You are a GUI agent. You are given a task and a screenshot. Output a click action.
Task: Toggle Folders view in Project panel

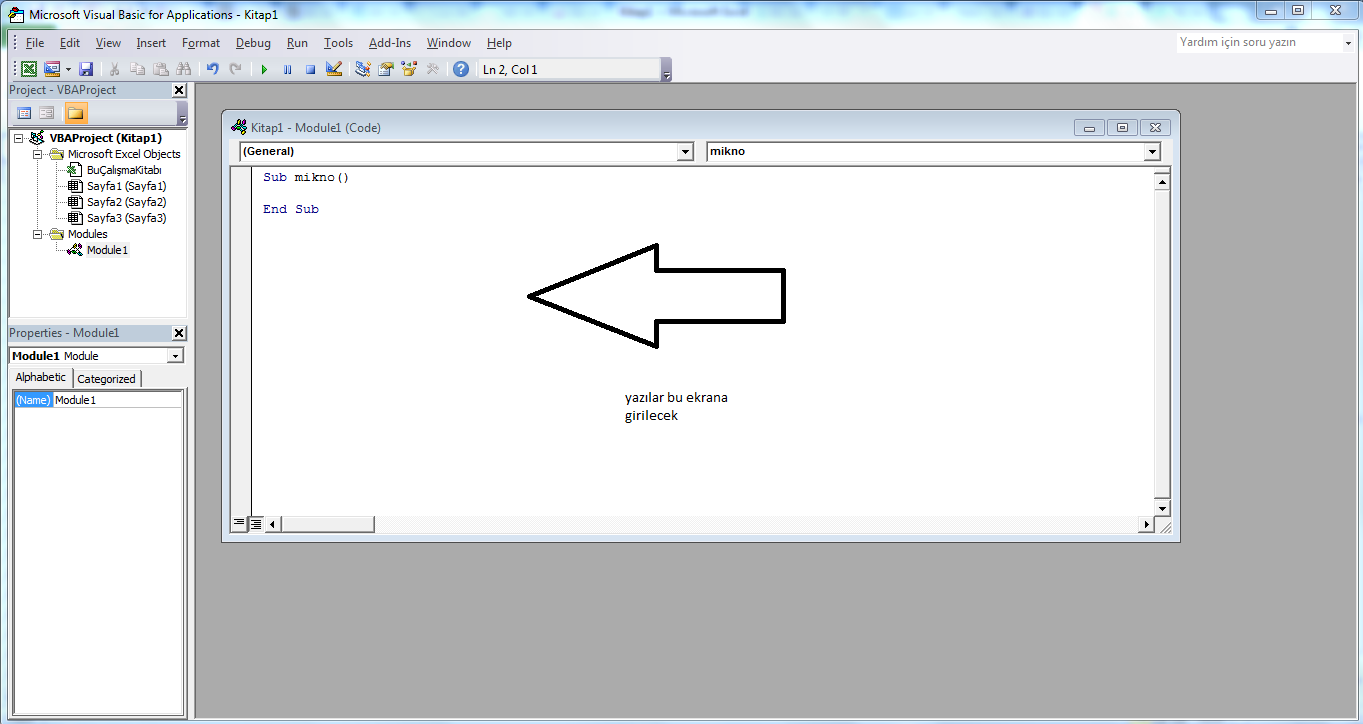click(x=76, y=113)
